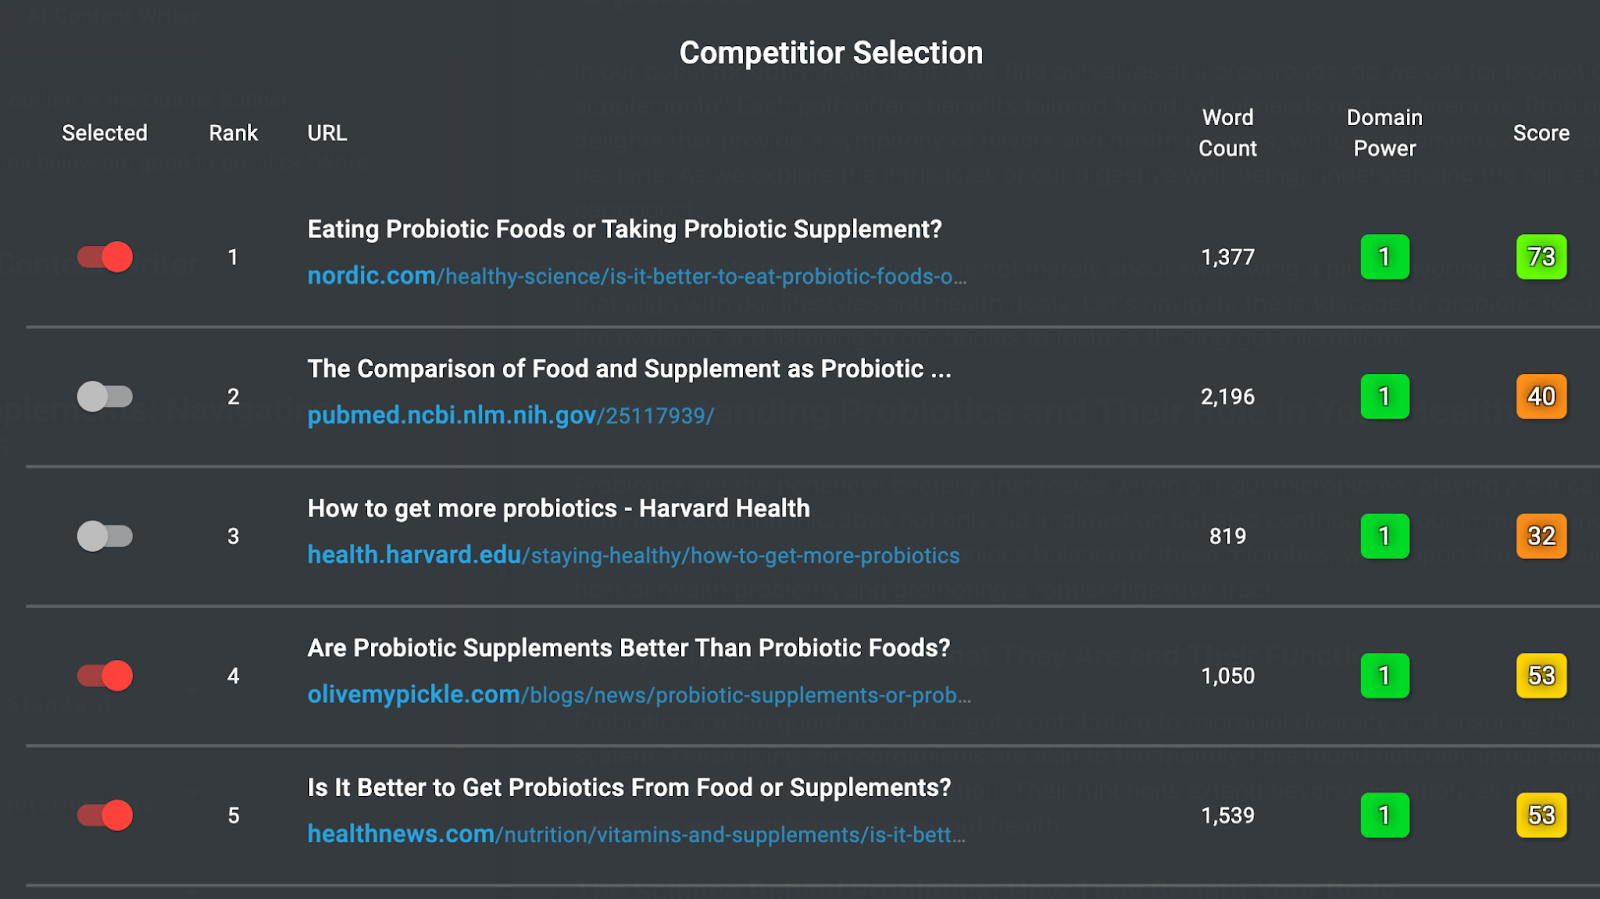Click the Domain Power column header
The height and width of the screenshot is (899, 1600).
tap(1385, 133)
